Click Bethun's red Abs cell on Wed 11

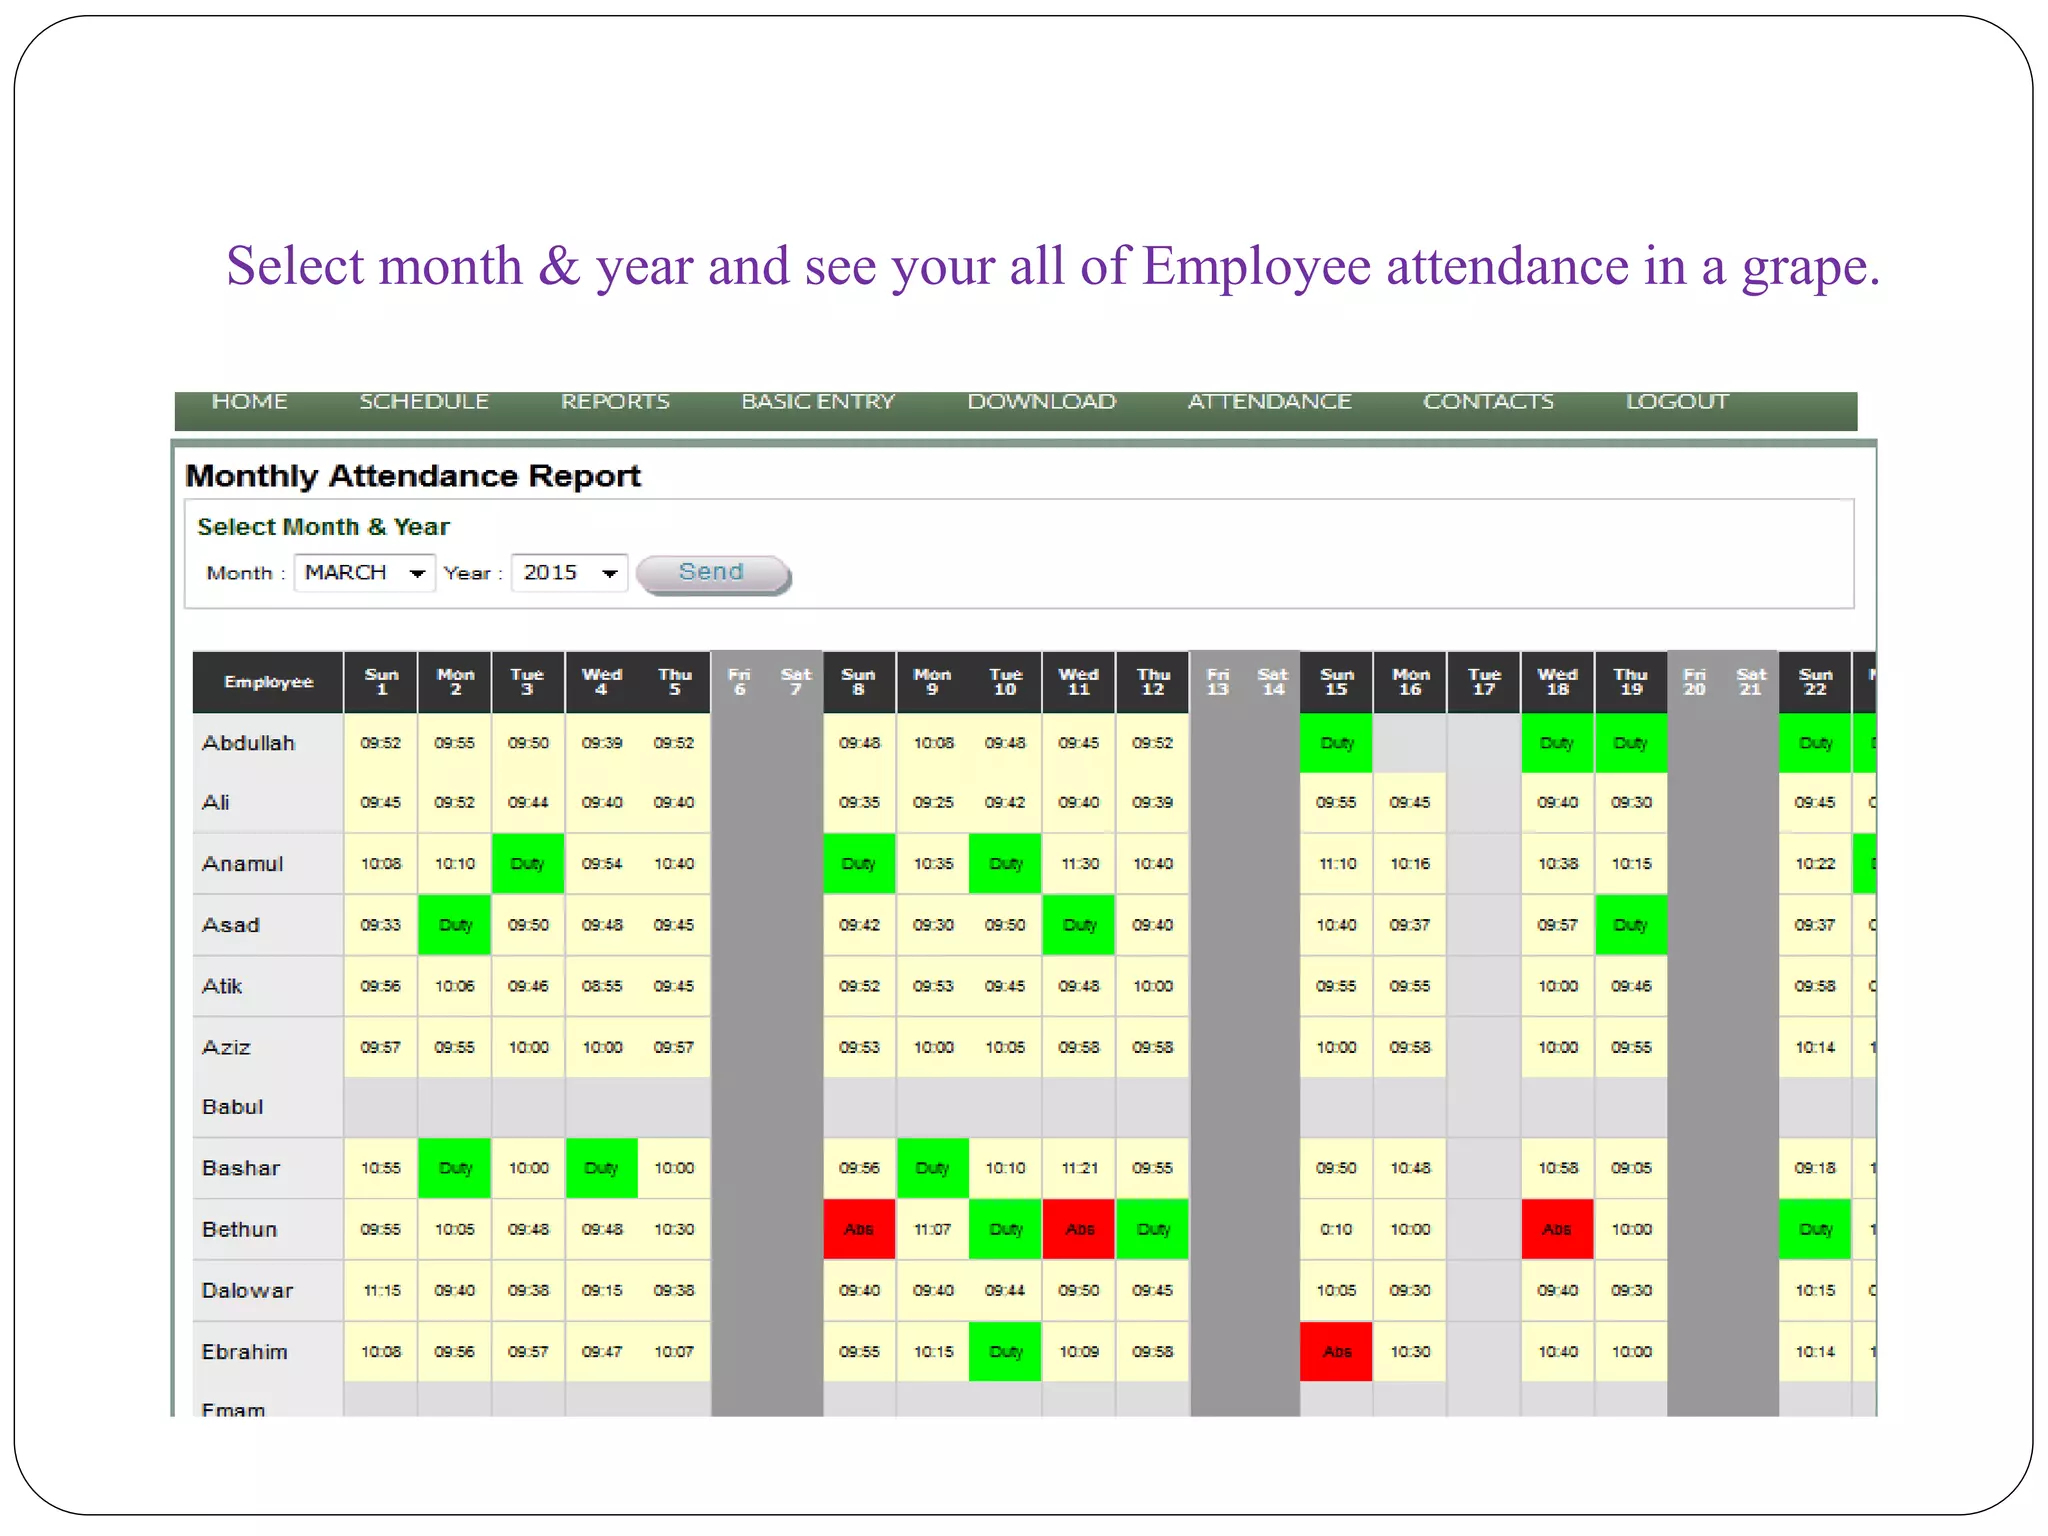1079,1229
